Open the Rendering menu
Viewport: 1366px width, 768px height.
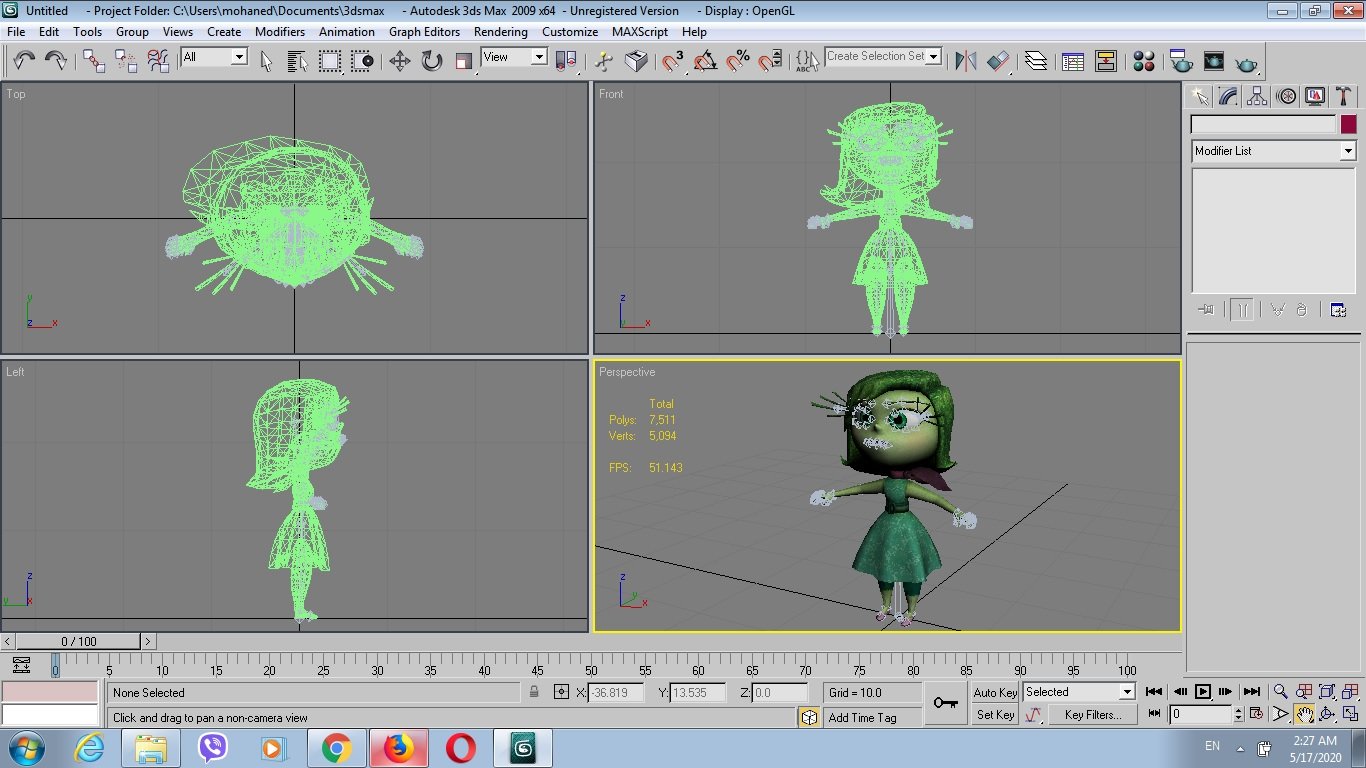(x=500, y=31)
